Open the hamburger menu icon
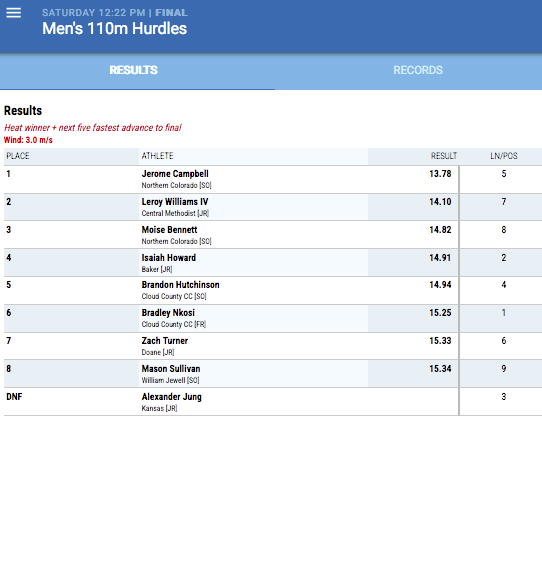This screenshot has height=567, width=542. tap(13, 13)
